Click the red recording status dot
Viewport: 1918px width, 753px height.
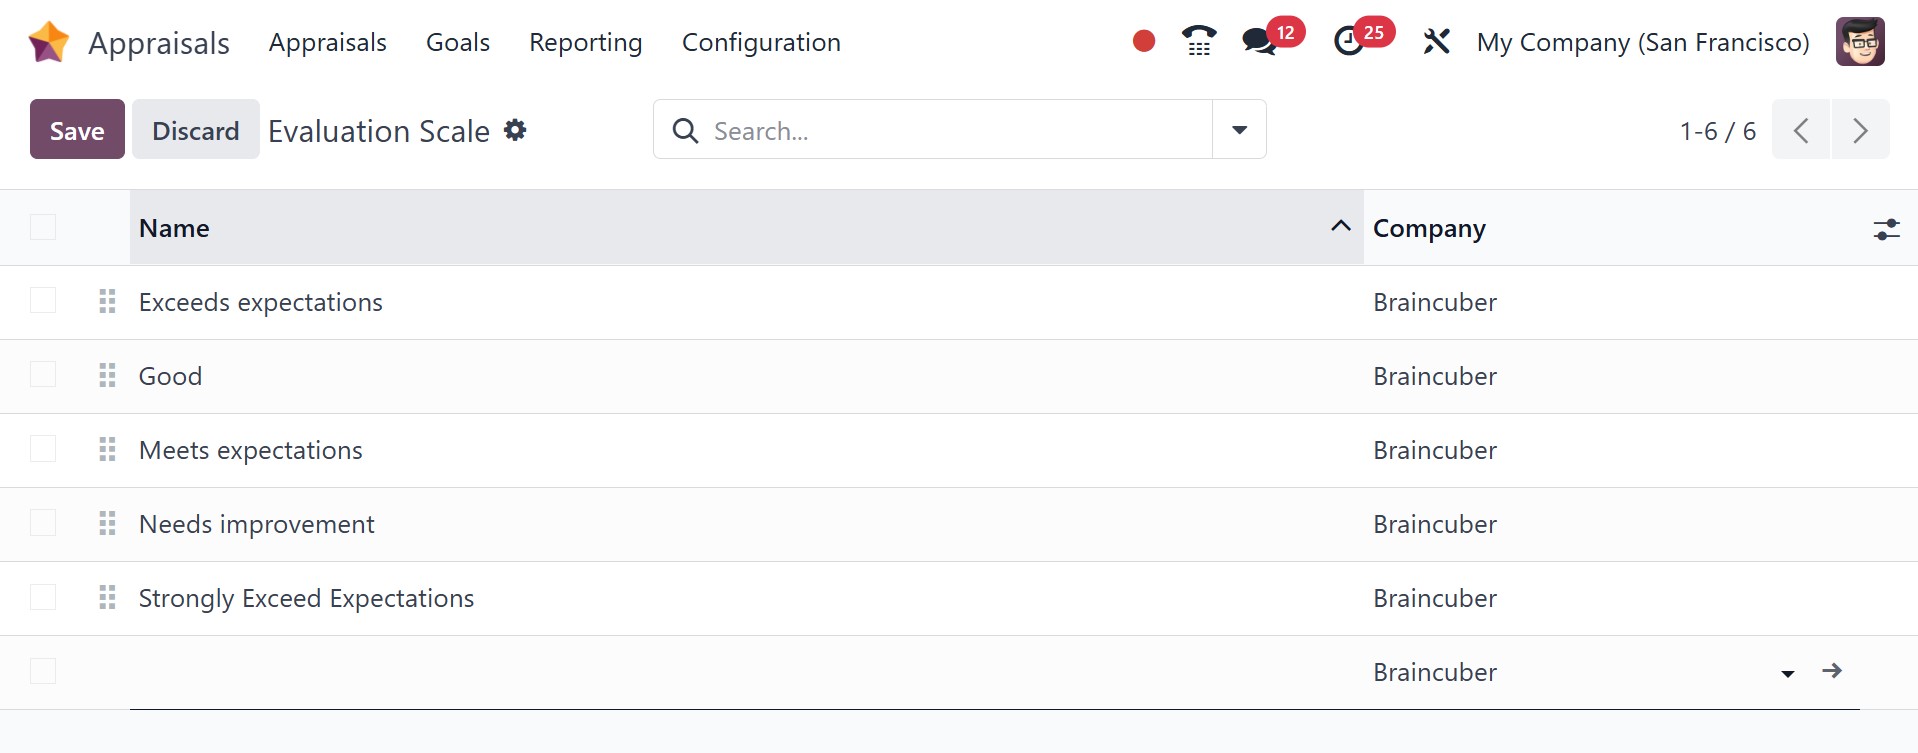click(x=1144, y=41)
